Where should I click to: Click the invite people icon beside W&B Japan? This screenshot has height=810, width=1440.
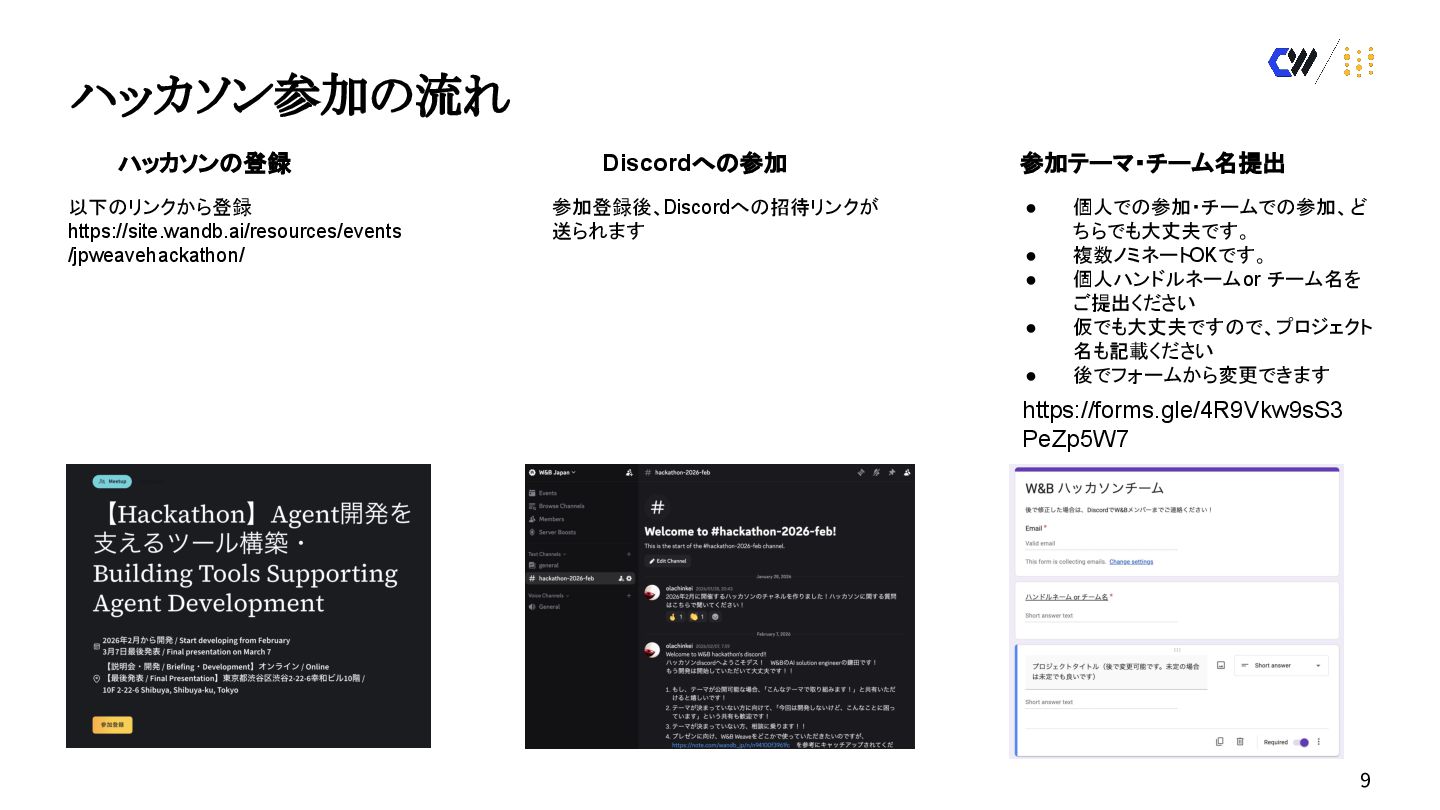[x=629, y=472]
